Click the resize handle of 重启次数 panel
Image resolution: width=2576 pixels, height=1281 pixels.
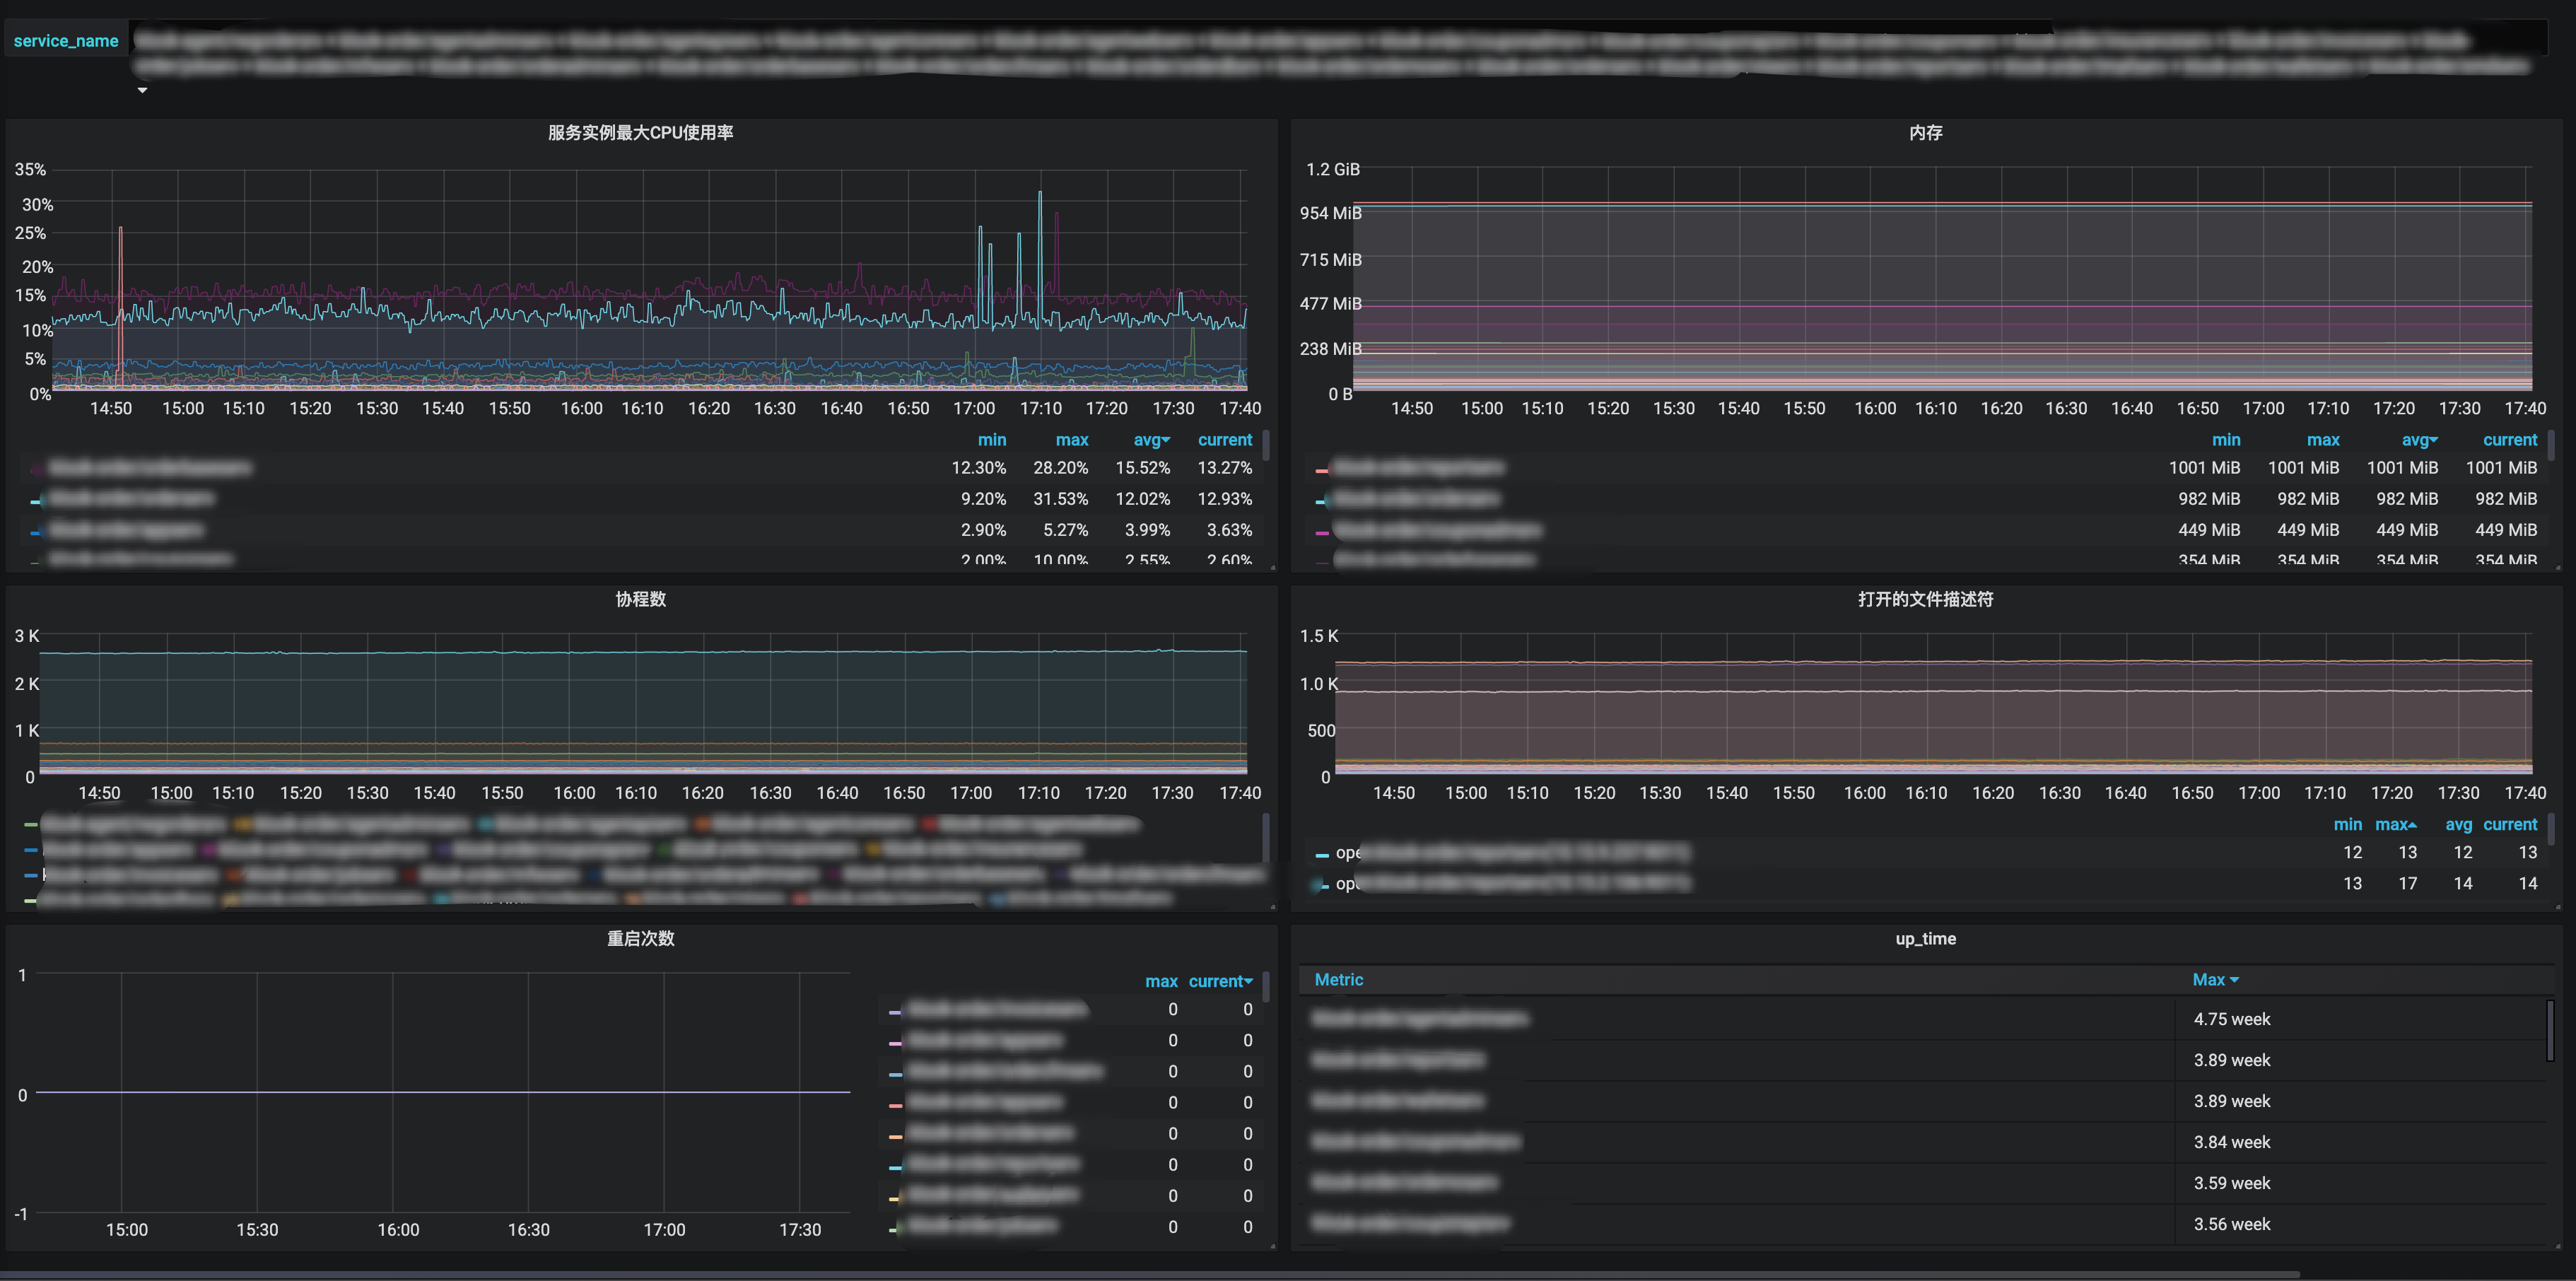[x=1272, y=1246]
